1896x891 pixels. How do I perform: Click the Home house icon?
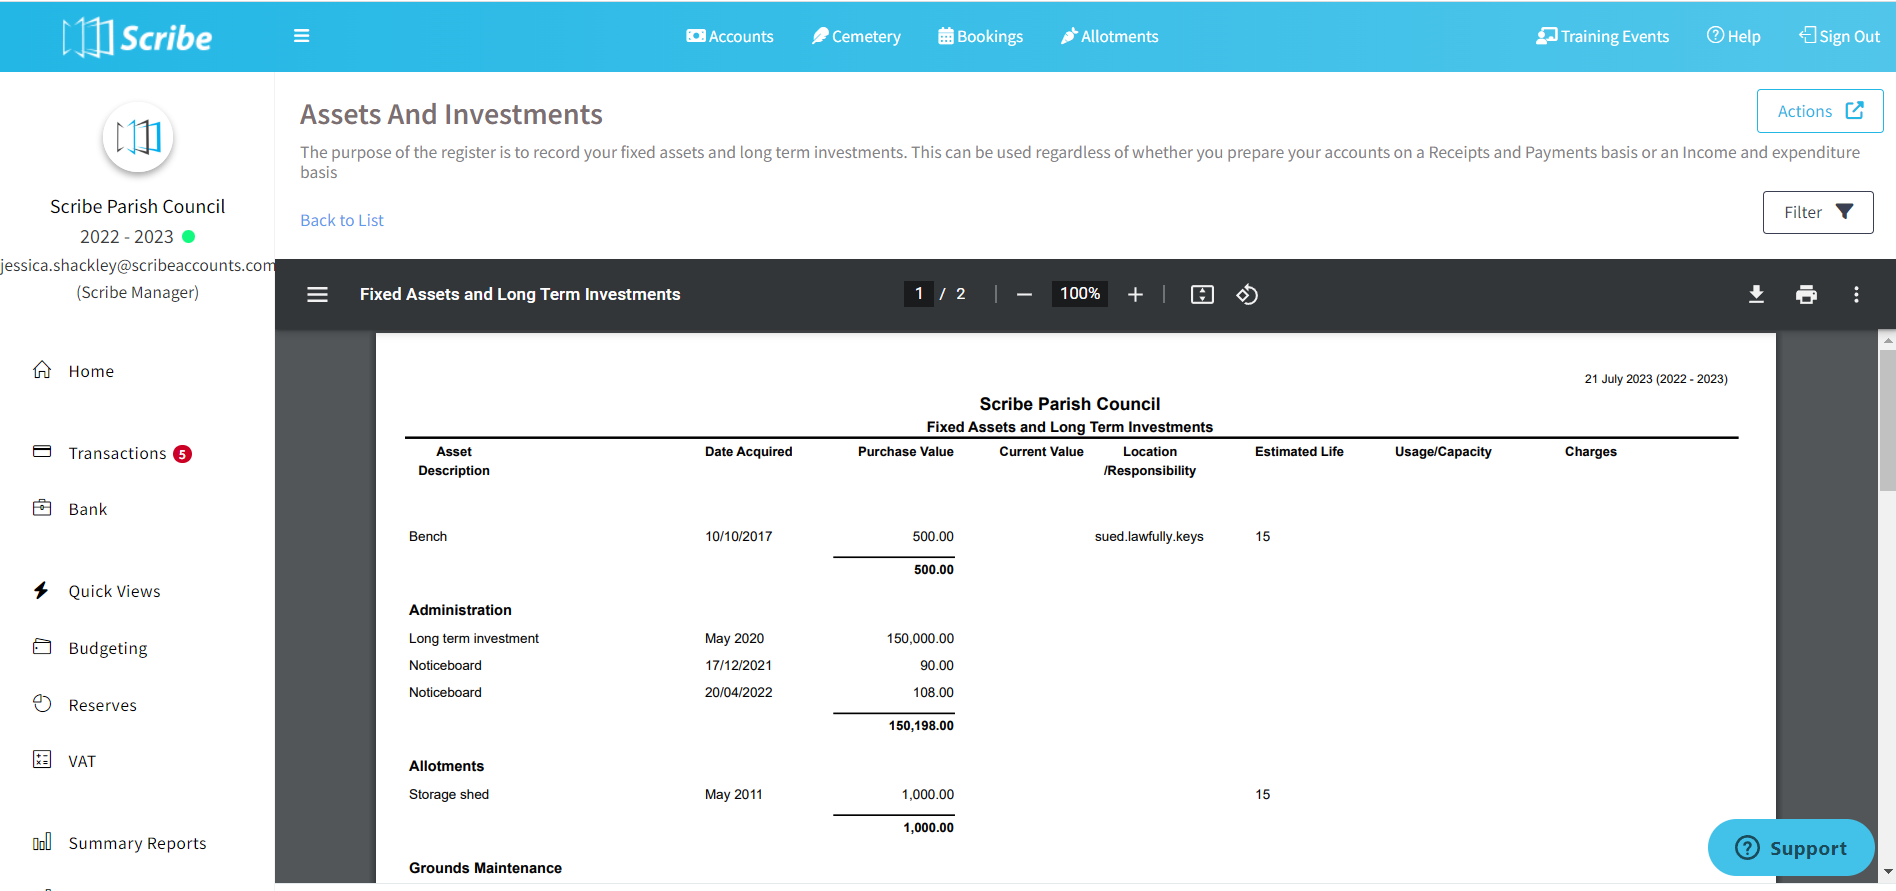[x=42, y=370]
